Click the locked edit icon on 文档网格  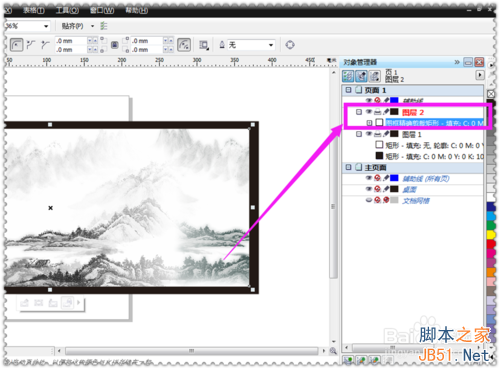[386, 200]
